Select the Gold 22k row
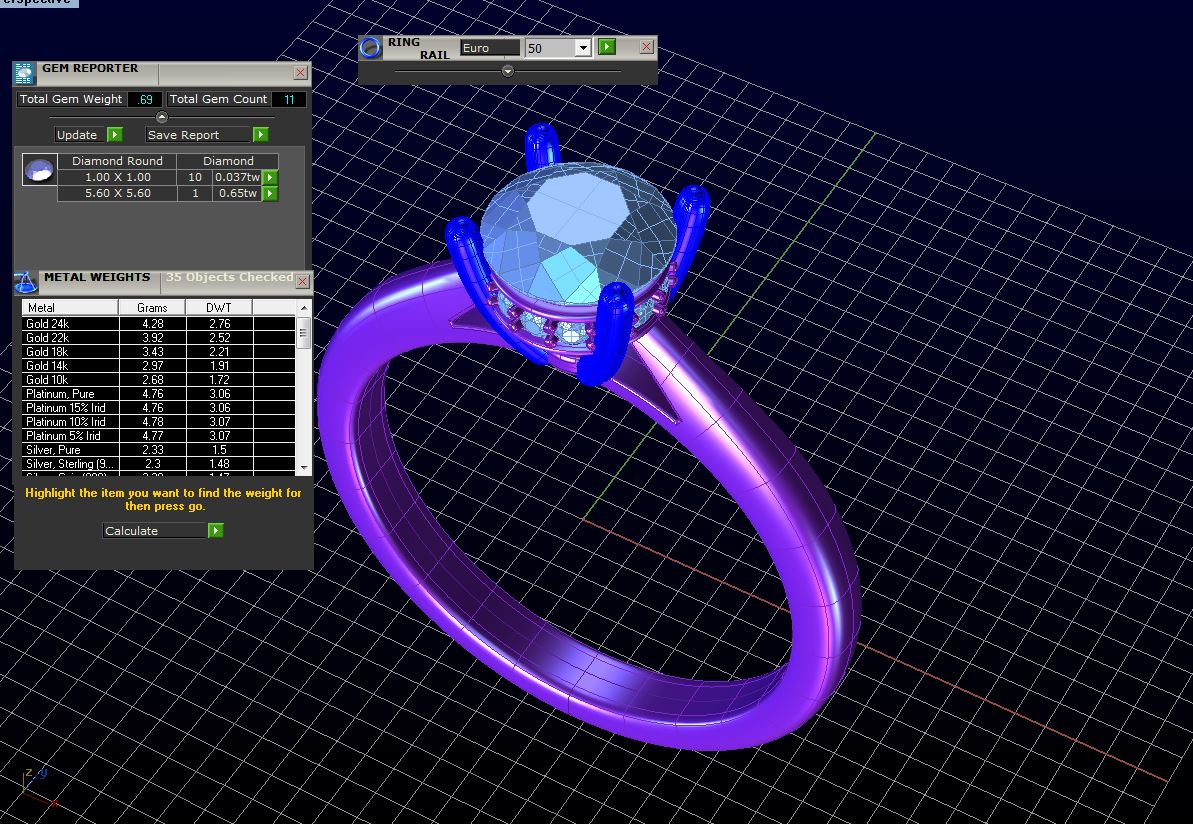Image resolution: width=1193 pixels, height=824 pixels. (x=158, y=338)
